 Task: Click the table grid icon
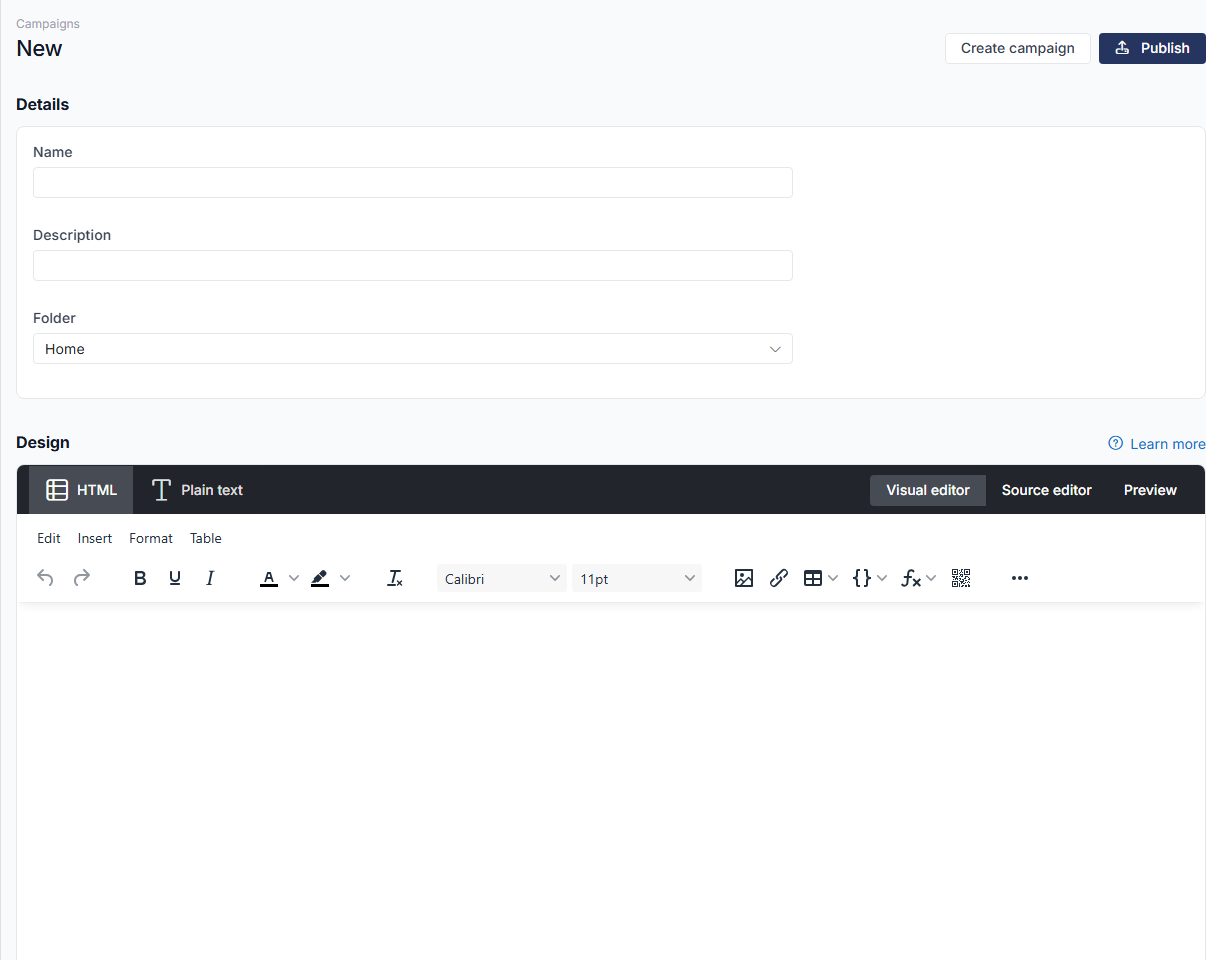(813, 578)
